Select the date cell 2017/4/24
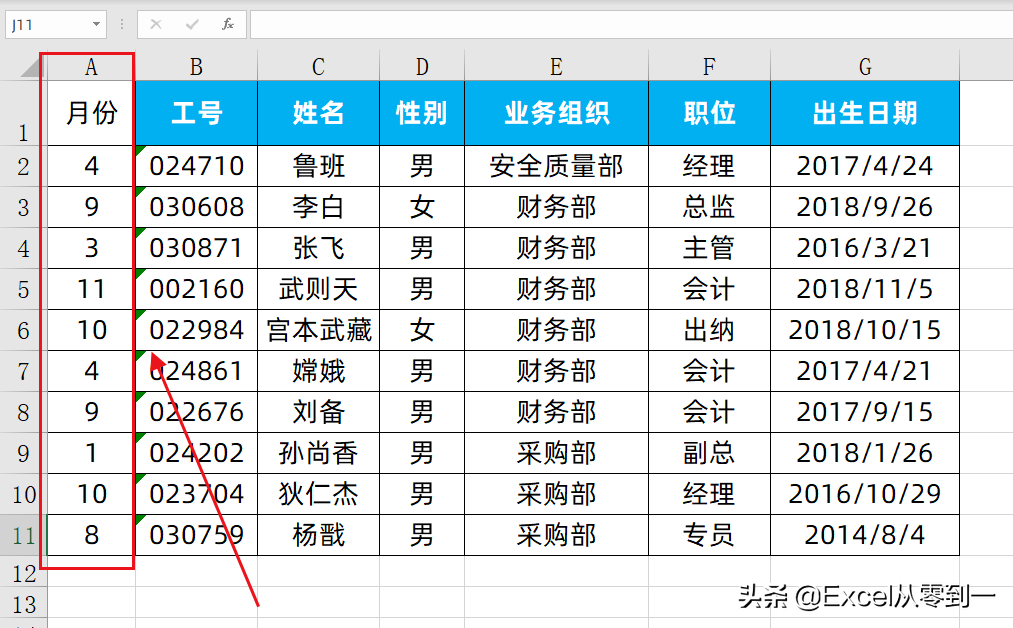 (865, 166)
